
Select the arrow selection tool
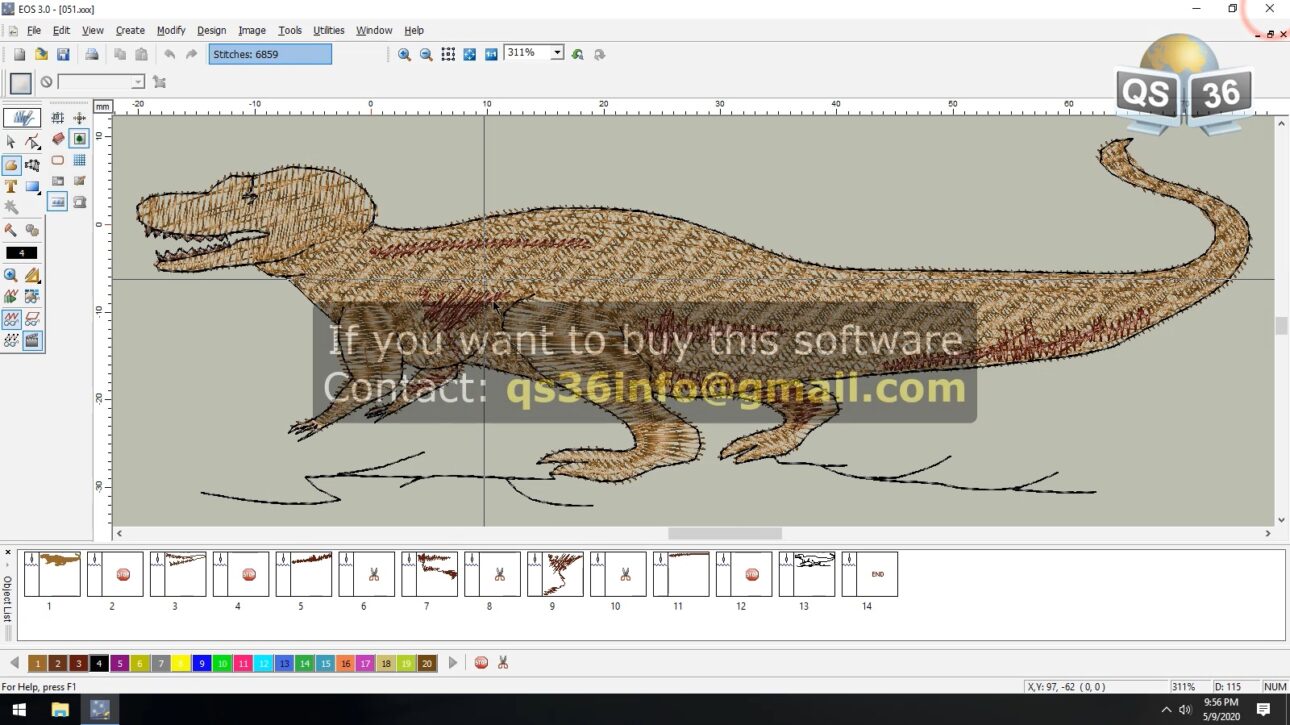11,141
